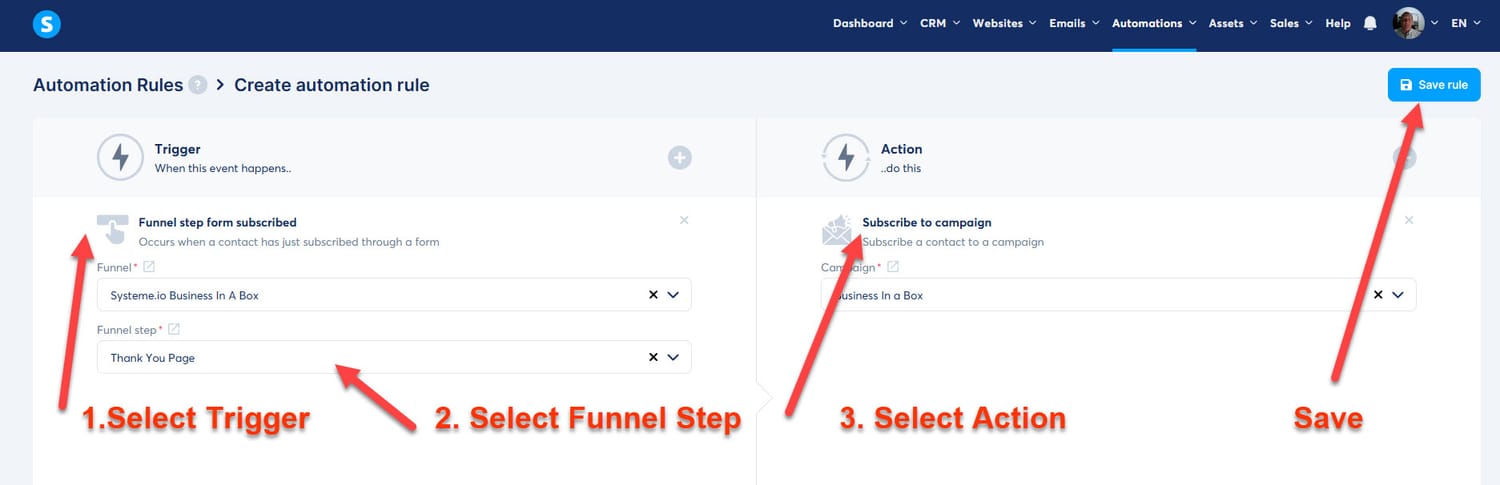Open the Dashboard menu

pos(870,23)
